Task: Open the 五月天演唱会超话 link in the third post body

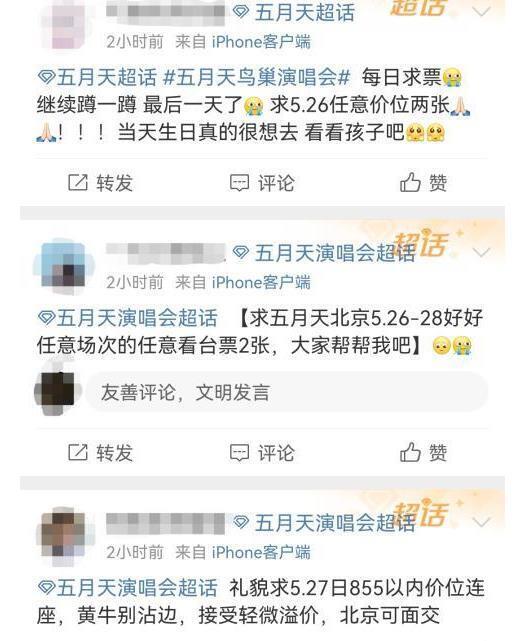Action: [128, 587]
